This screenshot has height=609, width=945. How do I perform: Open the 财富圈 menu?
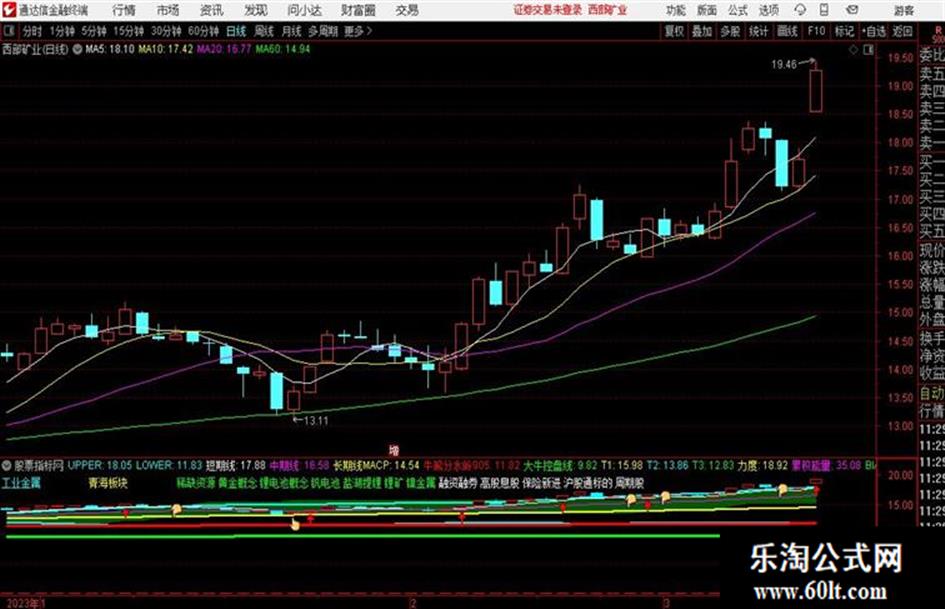click(358, 10)
